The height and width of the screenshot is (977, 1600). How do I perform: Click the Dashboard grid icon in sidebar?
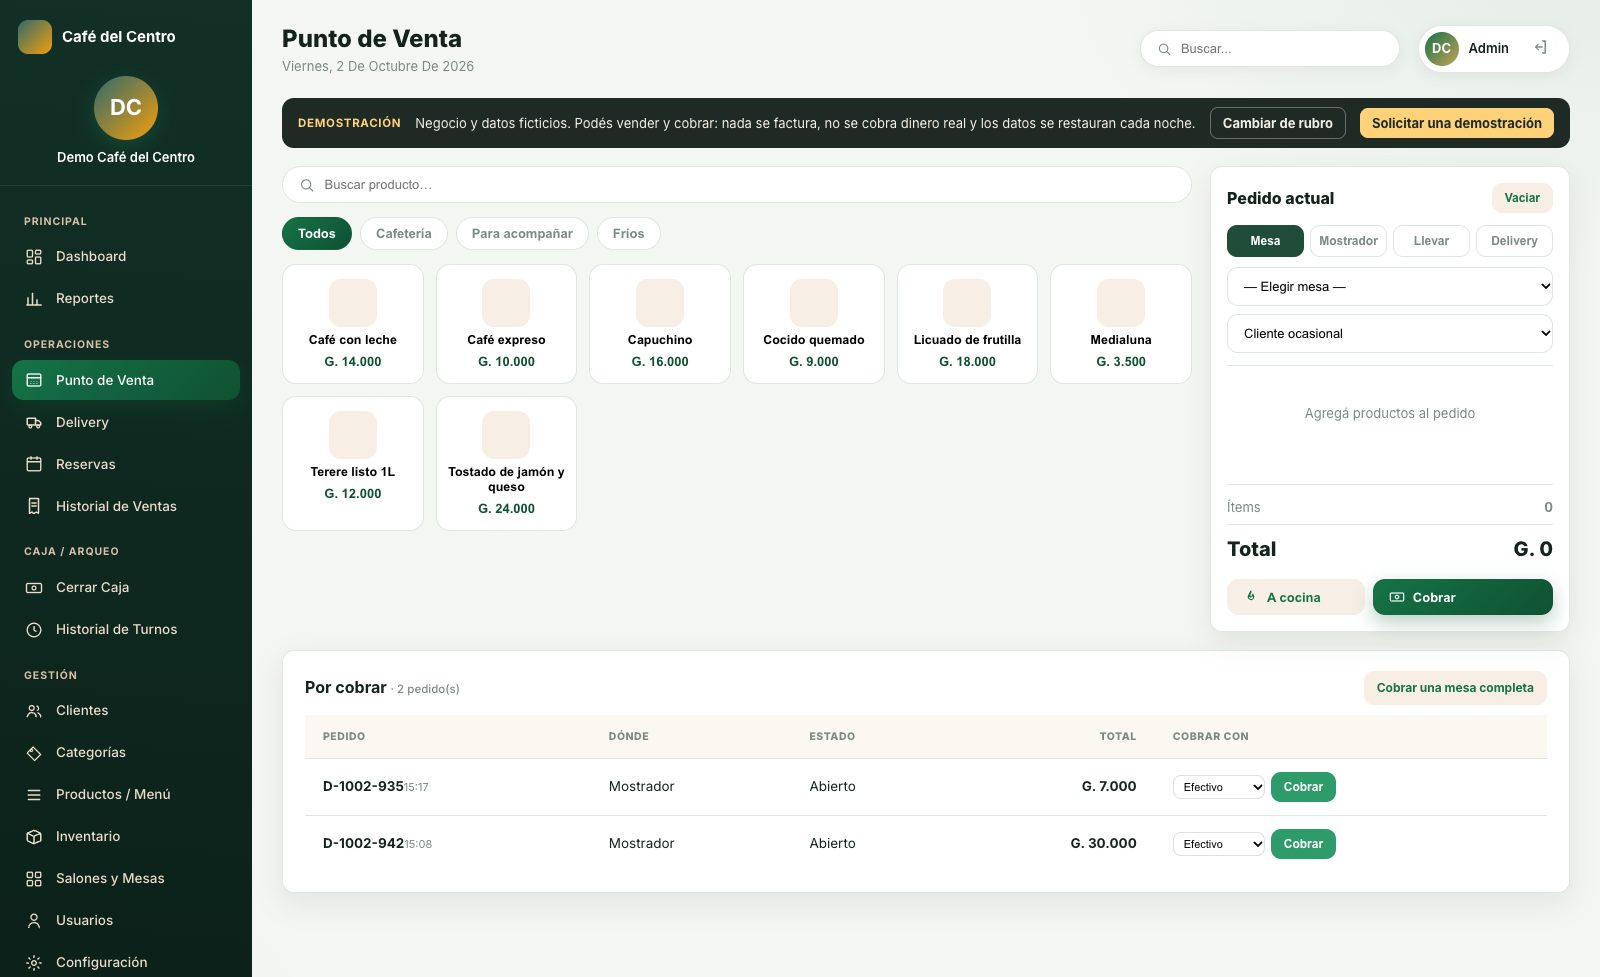coord(34,257)
